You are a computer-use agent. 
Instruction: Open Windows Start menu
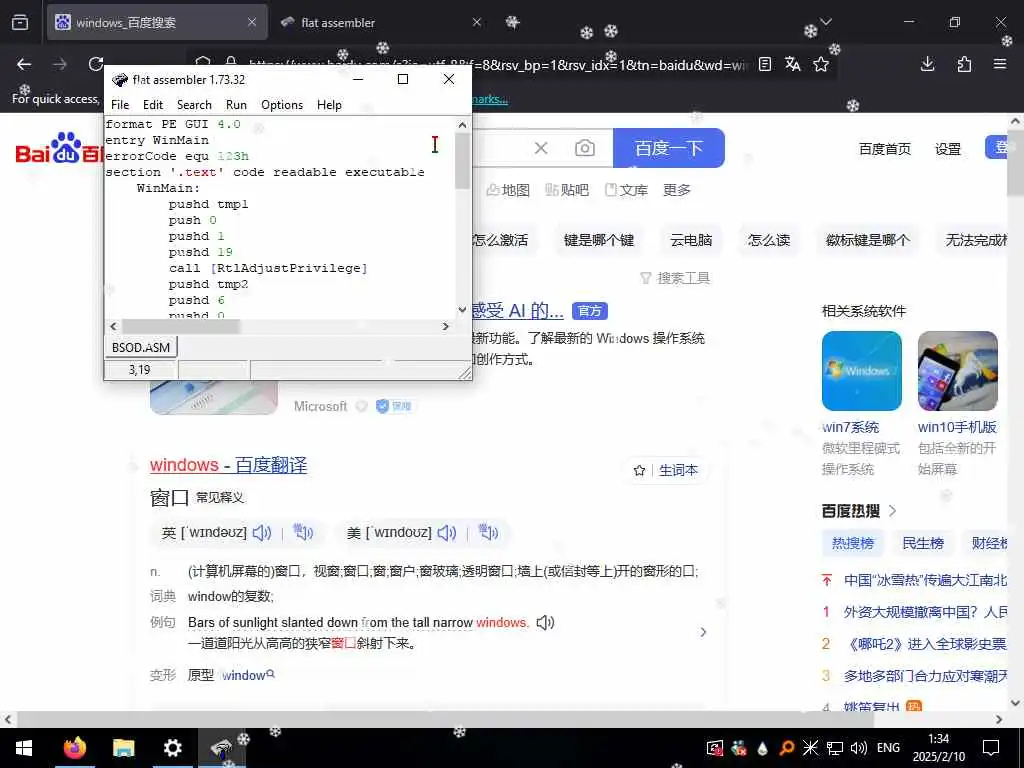(x=24, y=748)
